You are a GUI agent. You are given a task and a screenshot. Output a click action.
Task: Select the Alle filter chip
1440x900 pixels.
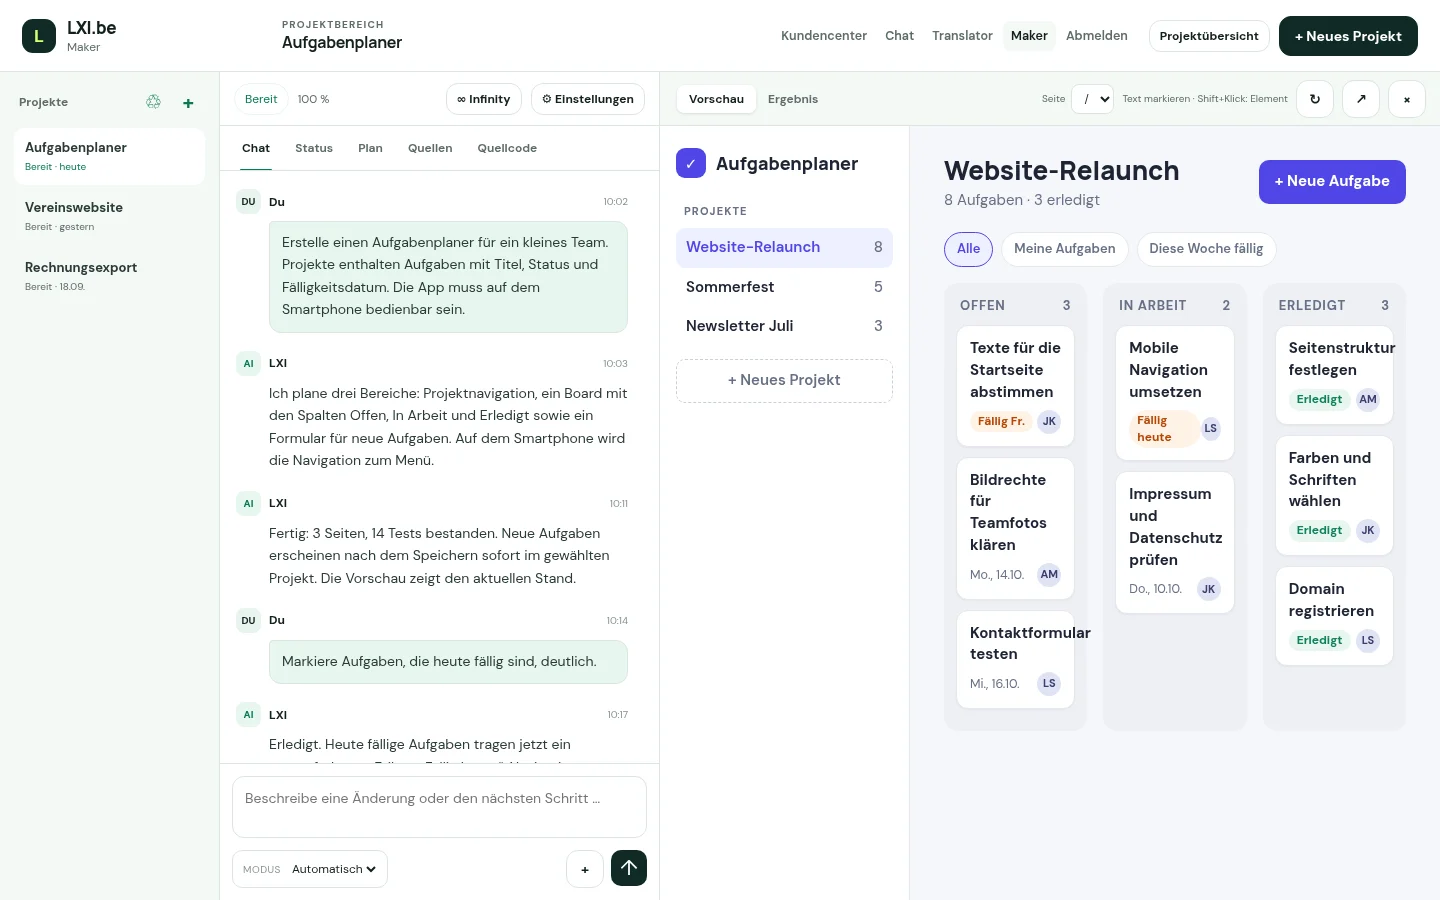point(968,249)
